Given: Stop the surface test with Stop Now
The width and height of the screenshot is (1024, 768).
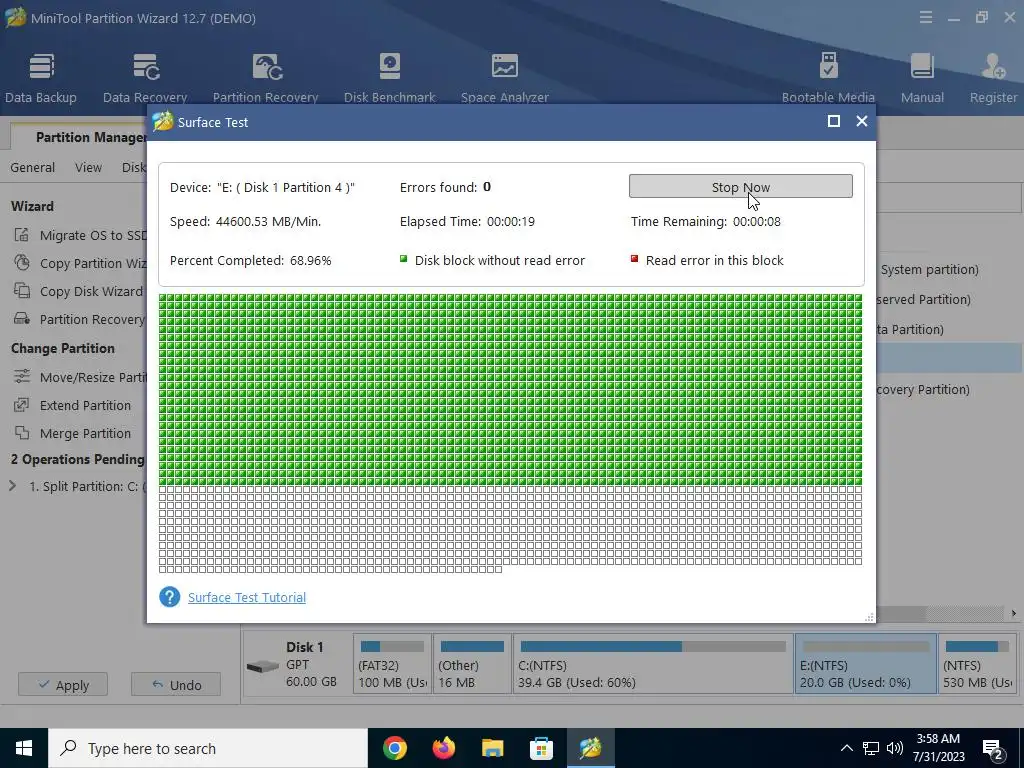Looking at the screenshot, I should (x=741, y=187).
